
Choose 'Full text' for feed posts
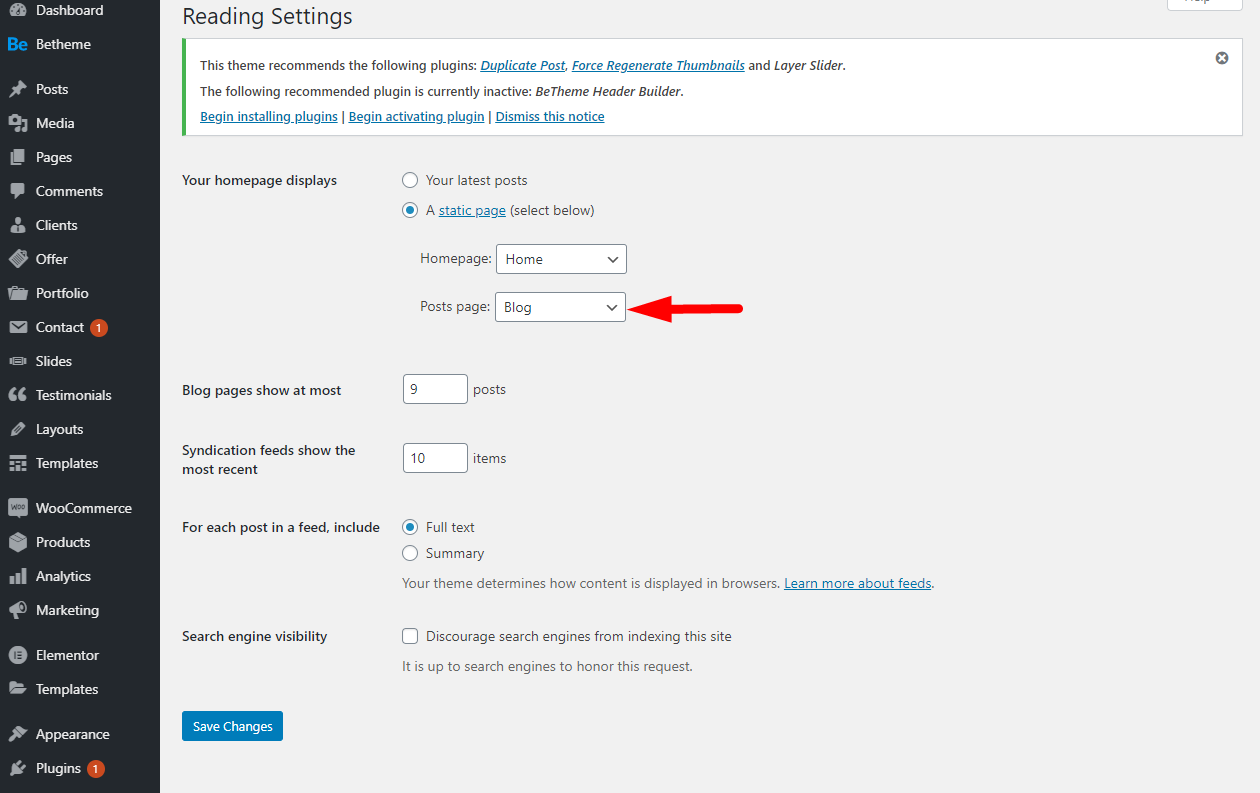pos(410,527)
